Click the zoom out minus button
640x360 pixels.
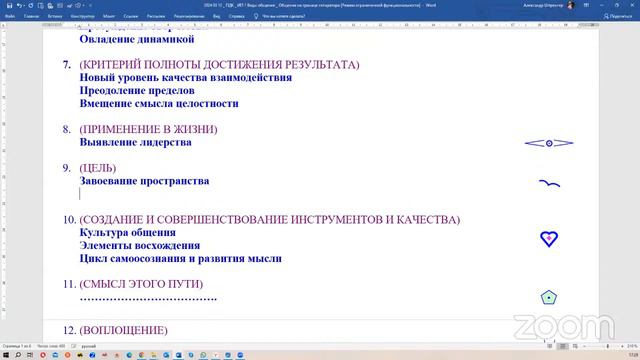(x=584, y=346)
